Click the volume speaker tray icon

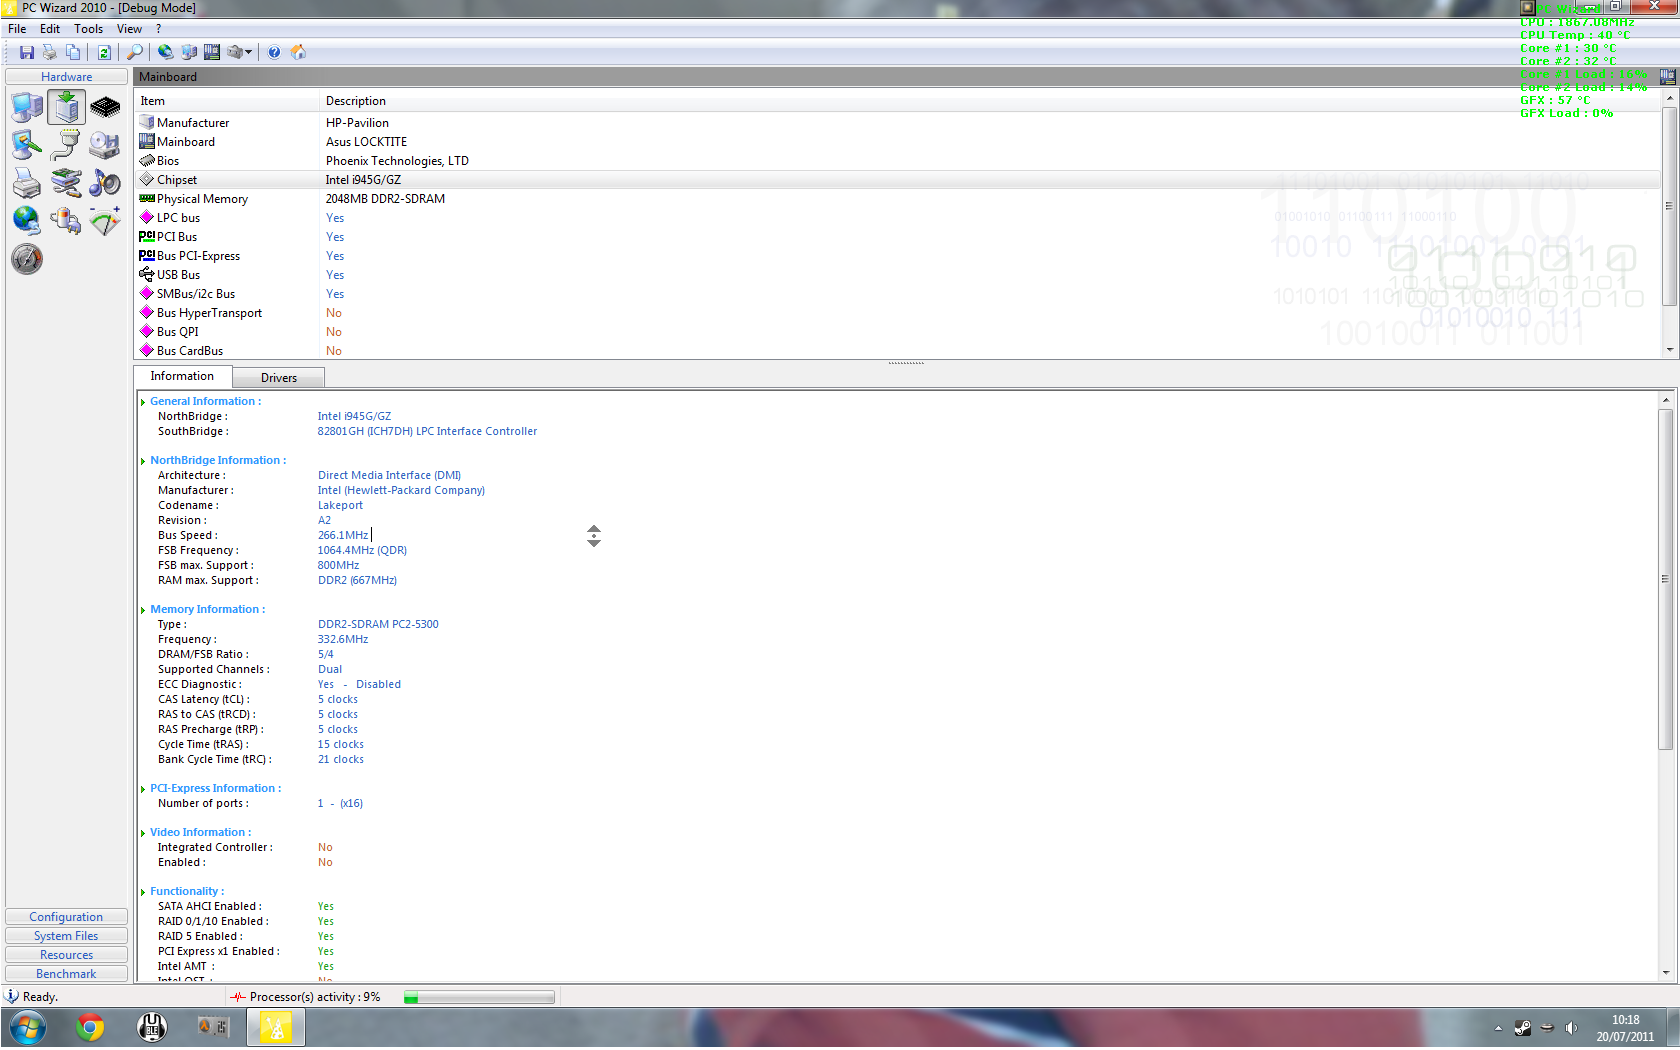tap(1571, 1028)
